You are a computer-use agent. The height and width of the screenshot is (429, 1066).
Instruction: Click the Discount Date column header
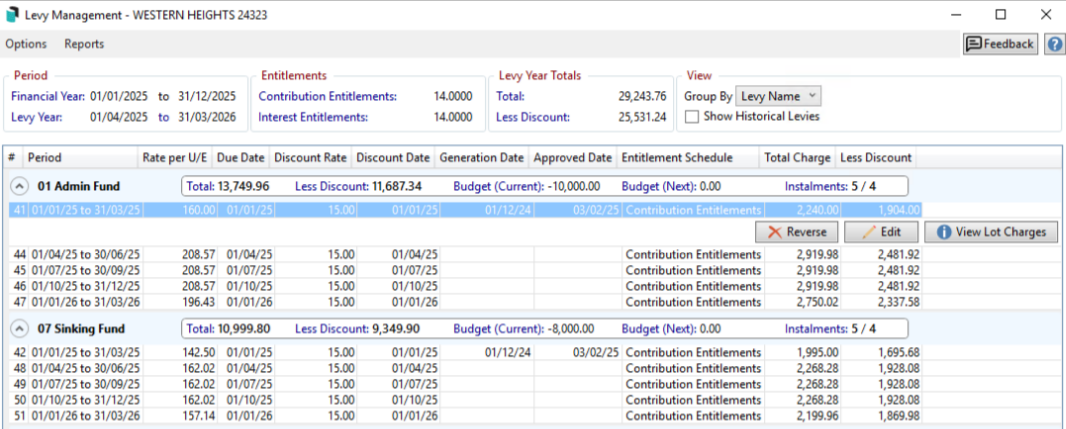click(393, 158)
